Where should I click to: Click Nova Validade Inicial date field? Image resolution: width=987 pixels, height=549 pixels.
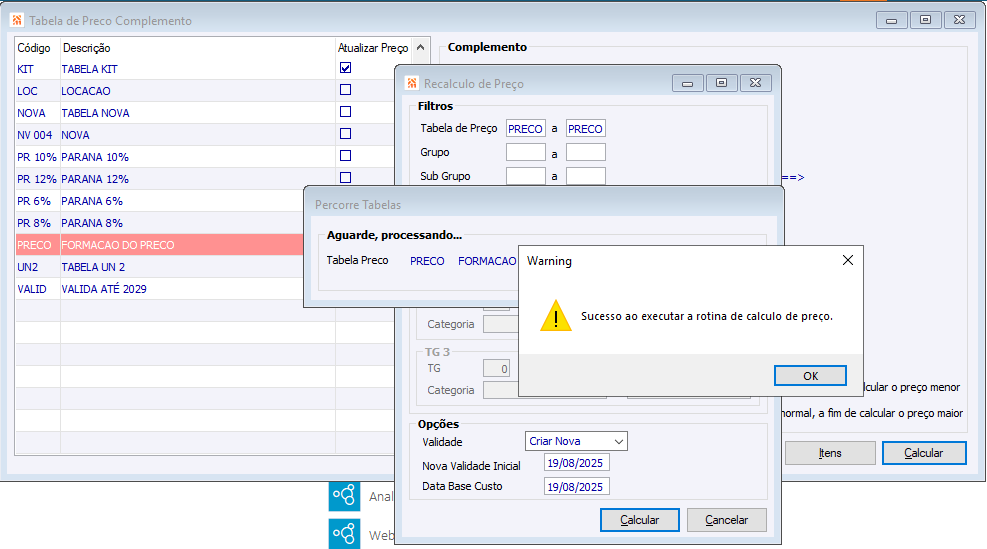(x=577, y=463)
